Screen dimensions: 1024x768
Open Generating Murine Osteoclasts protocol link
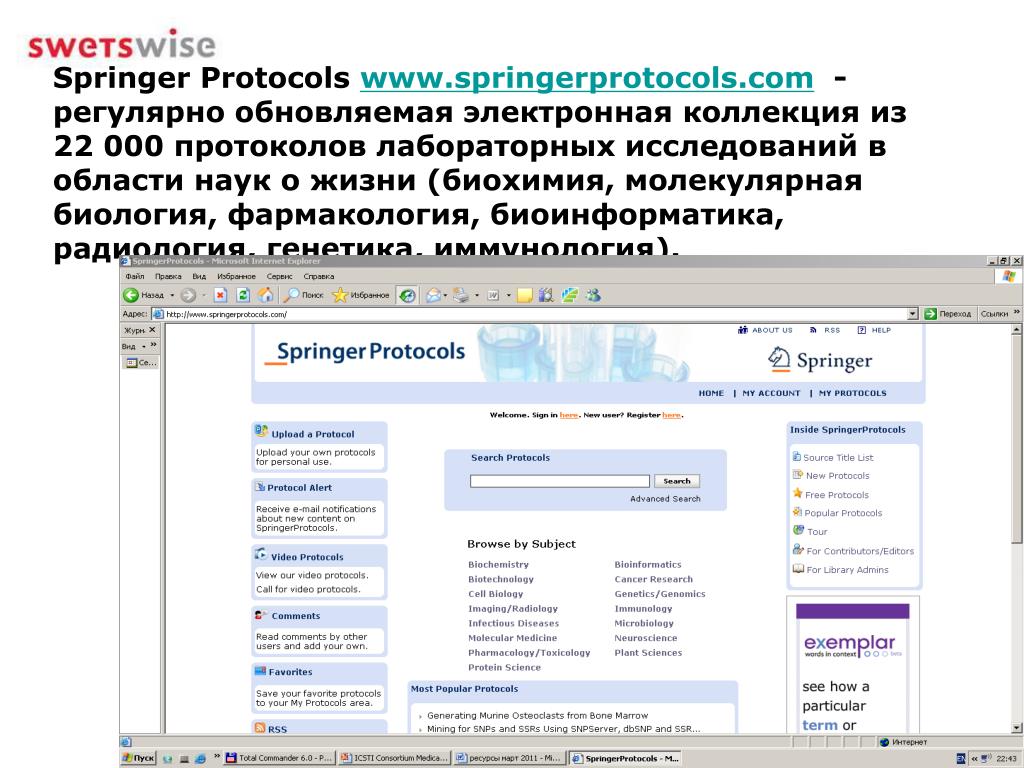[x=537, y=715]
